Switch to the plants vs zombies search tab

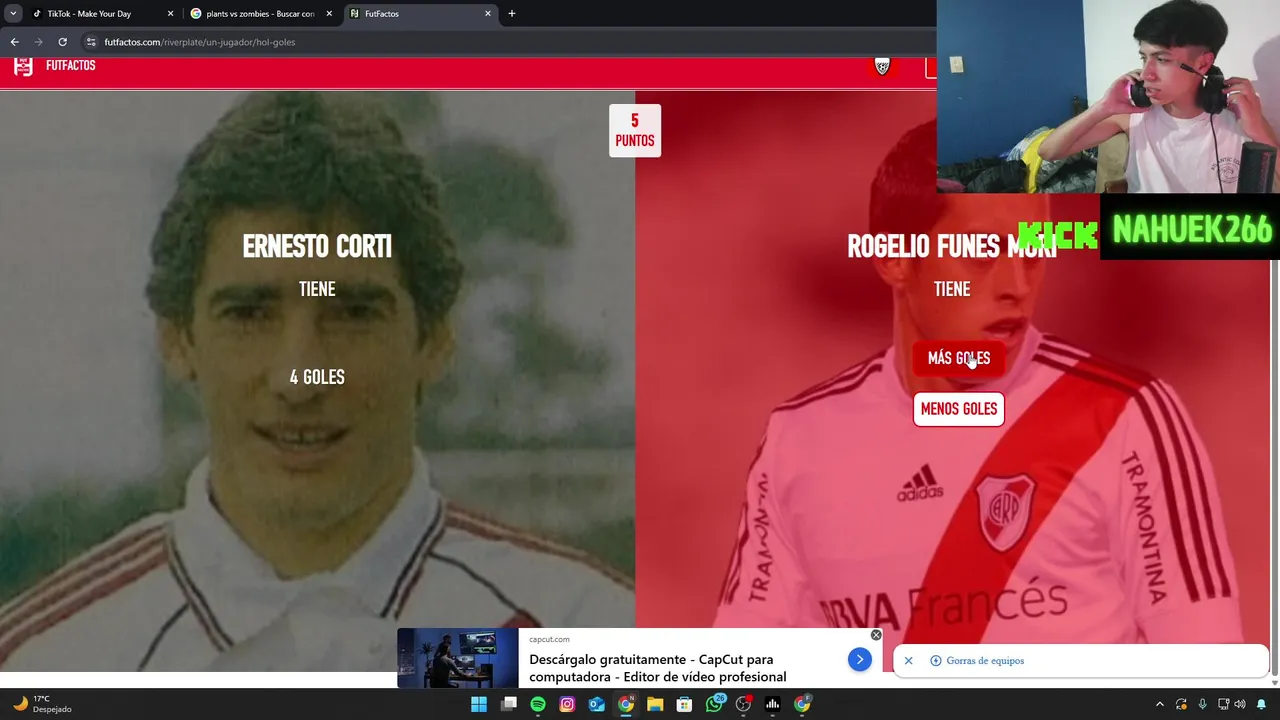click(260, 14)
